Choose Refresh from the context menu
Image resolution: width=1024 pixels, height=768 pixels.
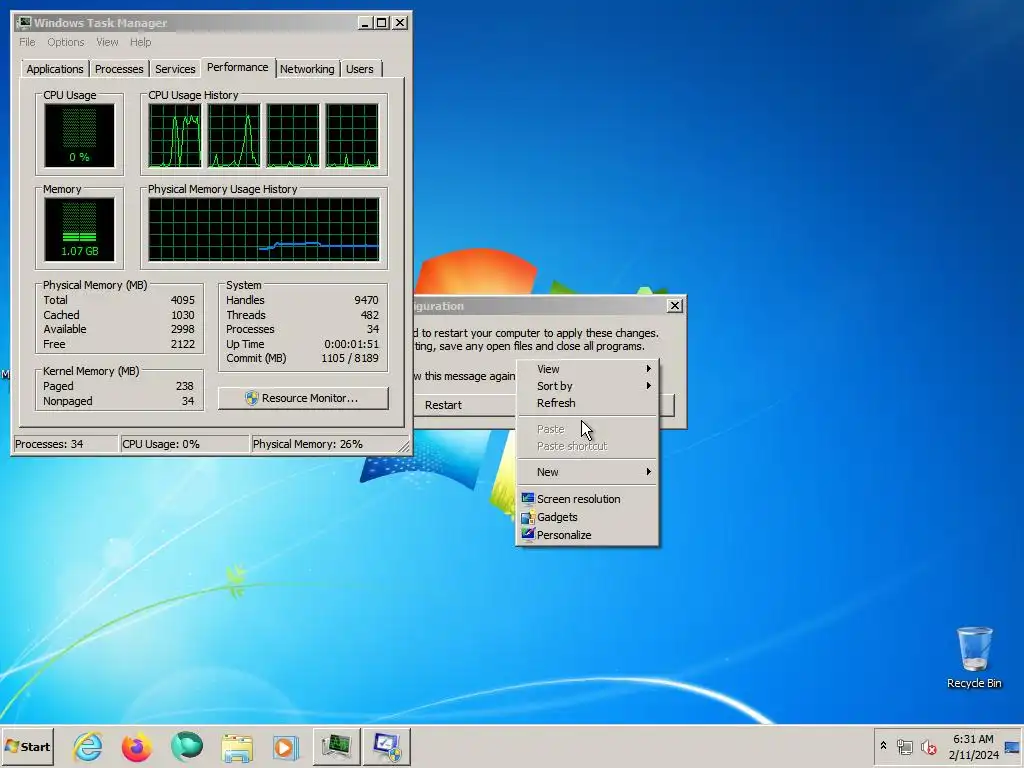point(588,403)
